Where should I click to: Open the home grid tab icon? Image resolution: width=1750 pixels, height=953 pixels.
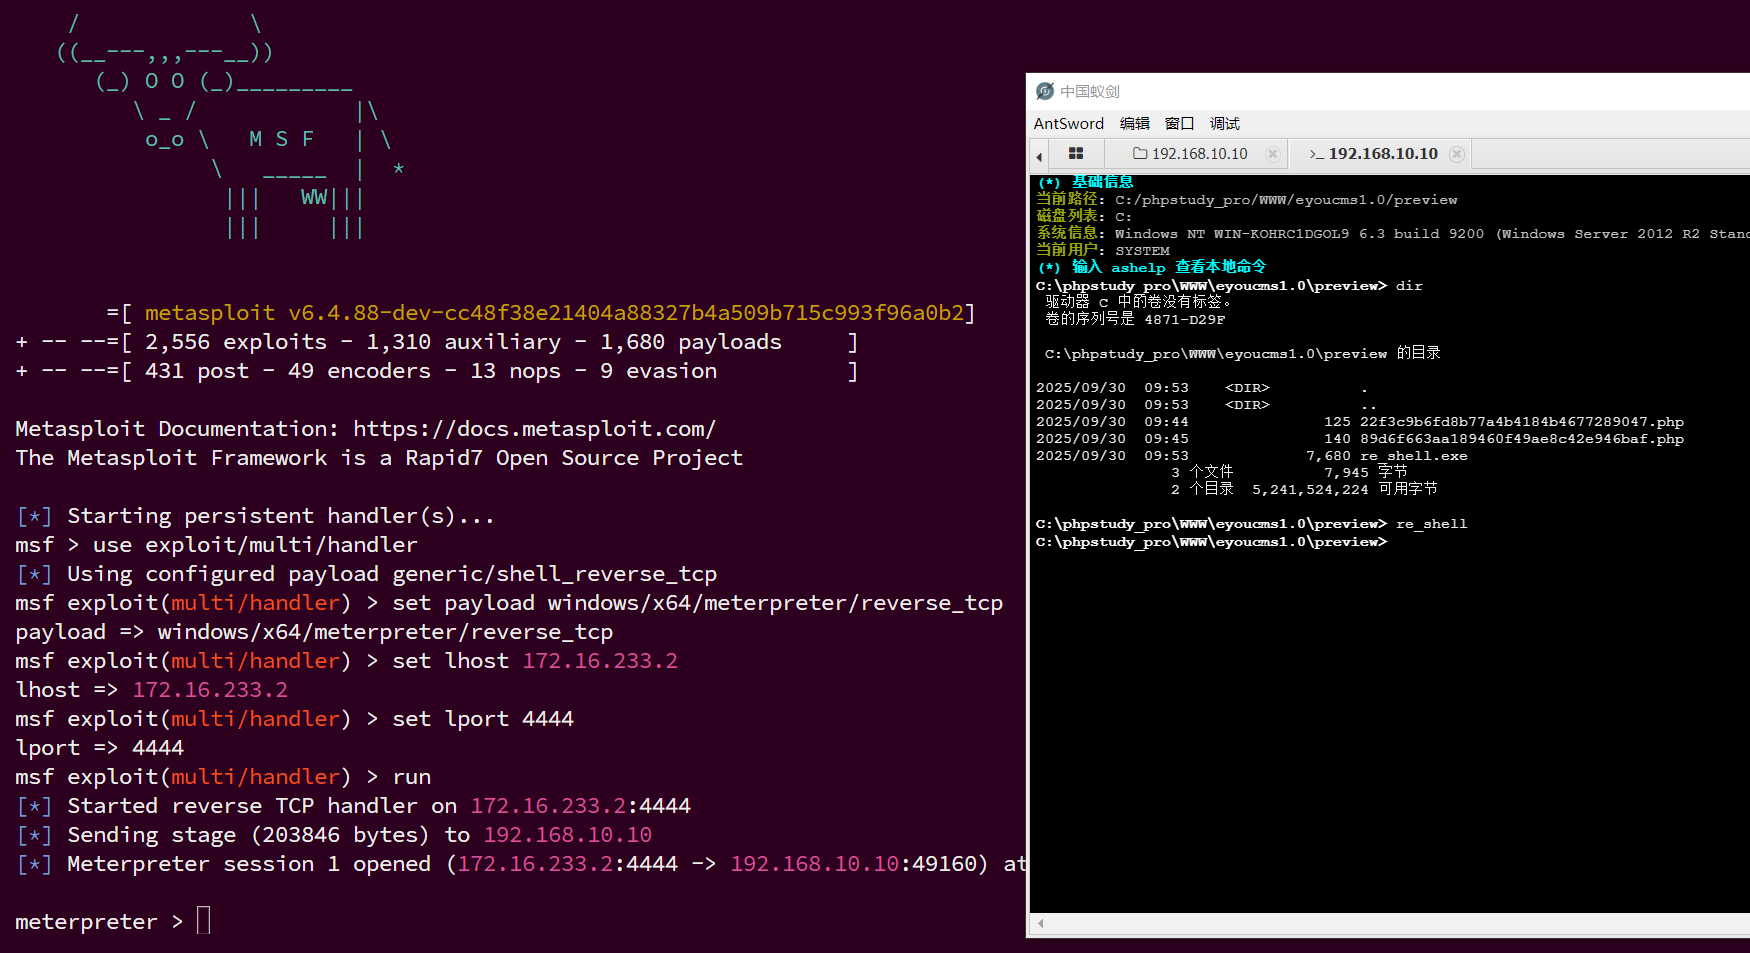(x=1076, y=153)
